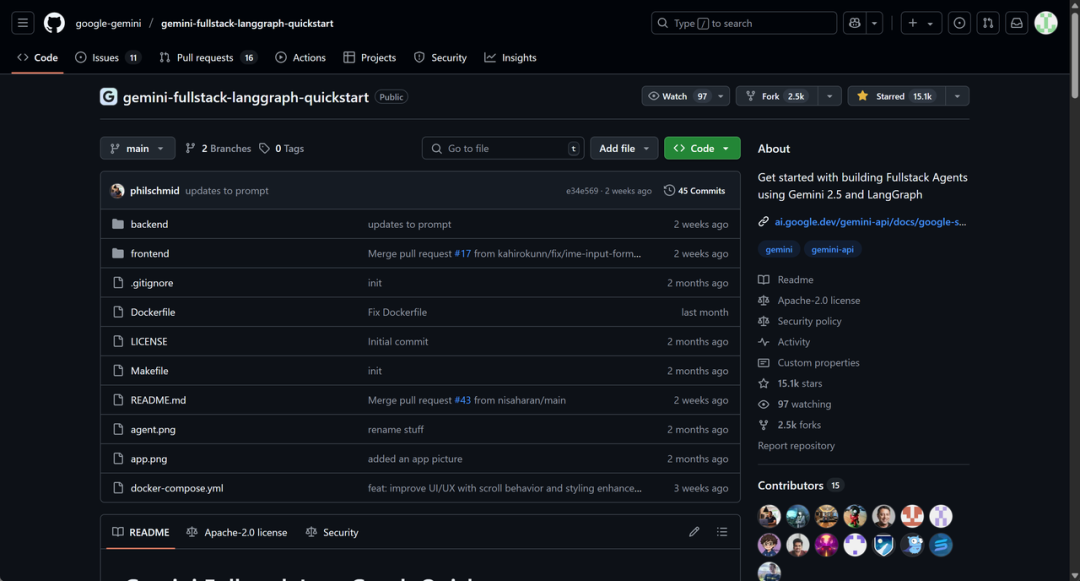Open Copilot chat icon in header
Image resolution: width=1080 pixels, height=581 pixels.
coord(855,23)
